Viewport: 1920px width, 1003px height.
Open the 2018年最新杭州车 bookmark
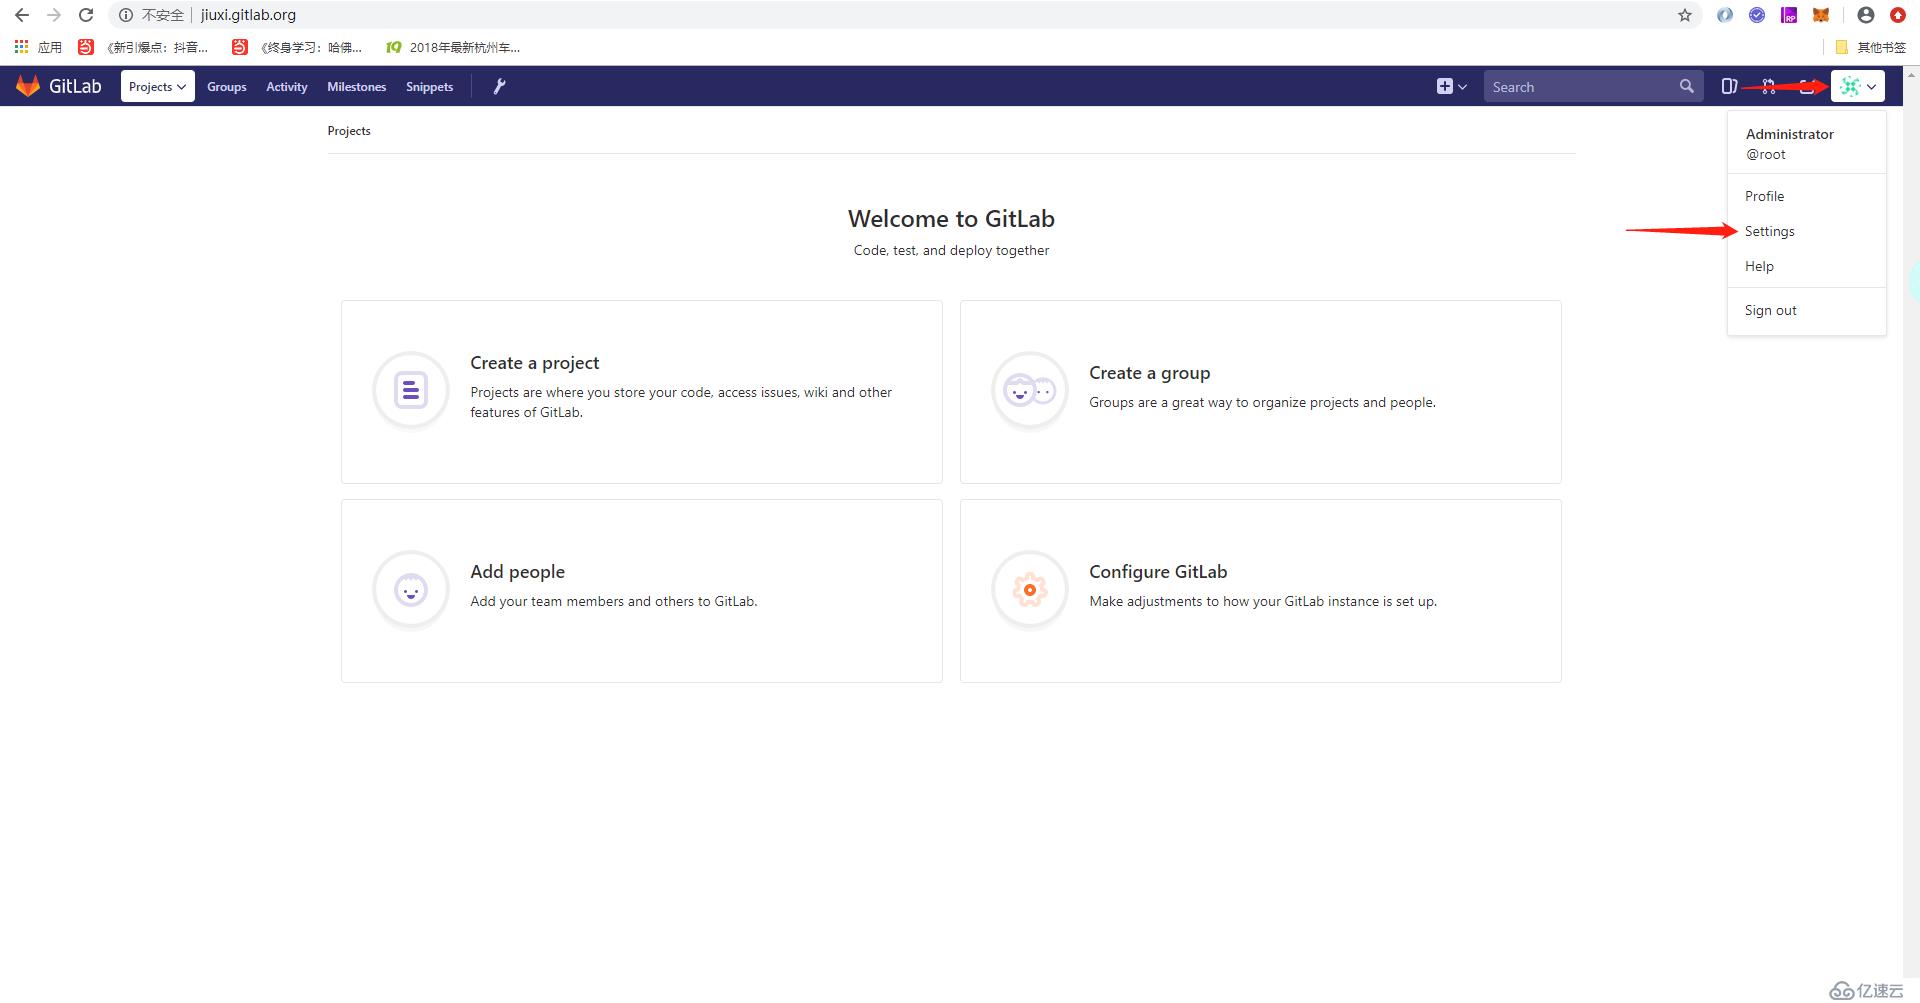point(455,47)
